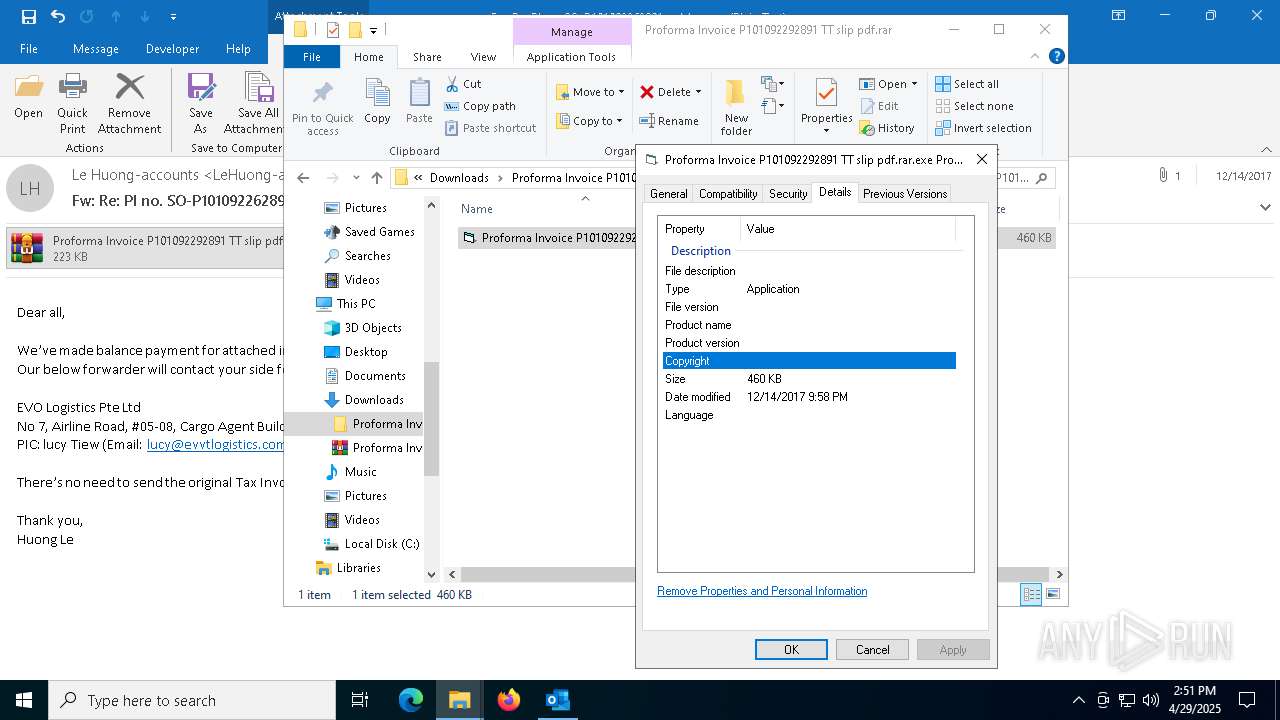This screenshot has width=1280, height=720.
Task: Open Firefox from the taskbar
Action: pyautogui.click(x=509, y=700)
